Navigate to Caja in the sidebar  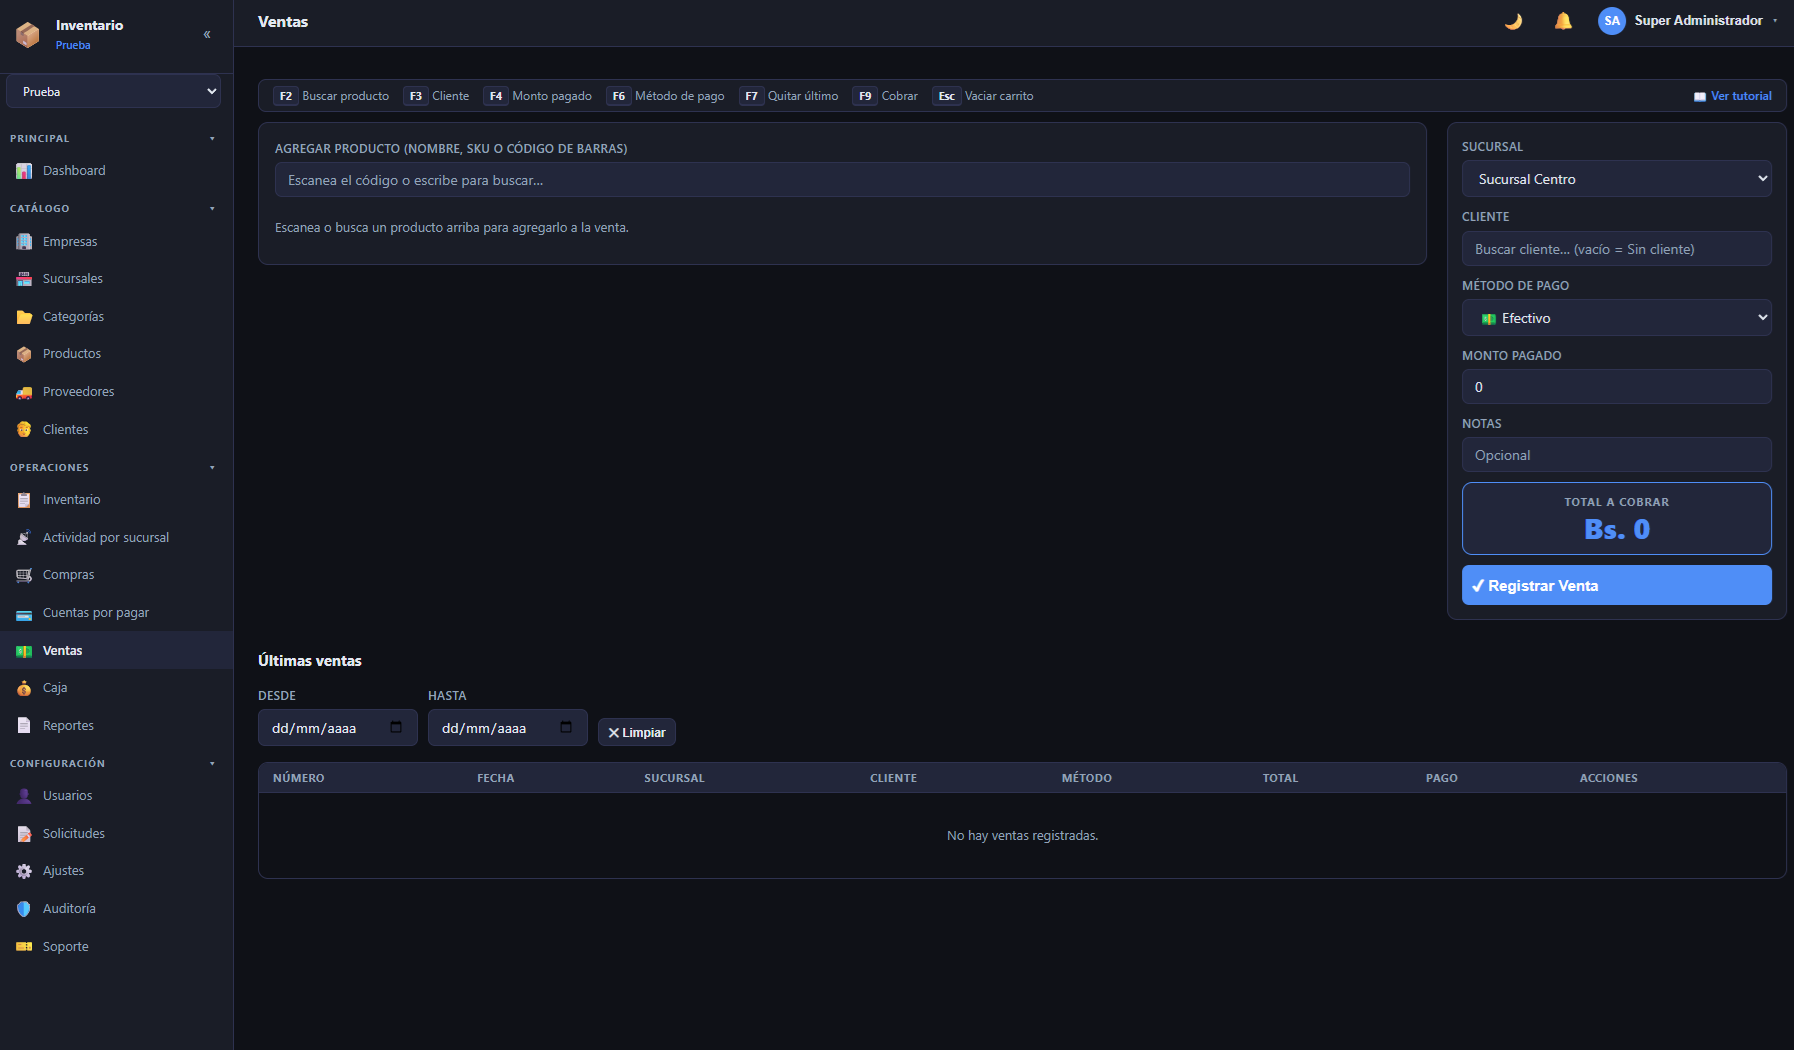[116, 688]
